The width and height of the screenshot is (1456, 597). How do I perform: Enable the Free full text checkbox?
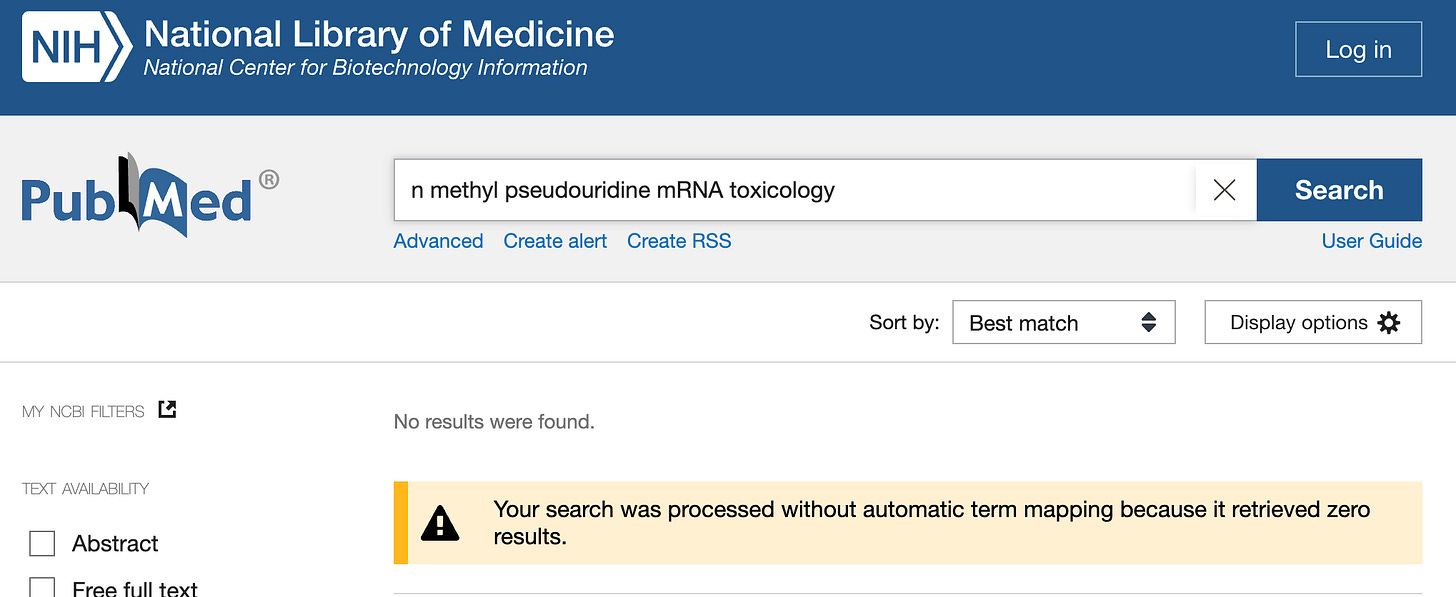42,588
